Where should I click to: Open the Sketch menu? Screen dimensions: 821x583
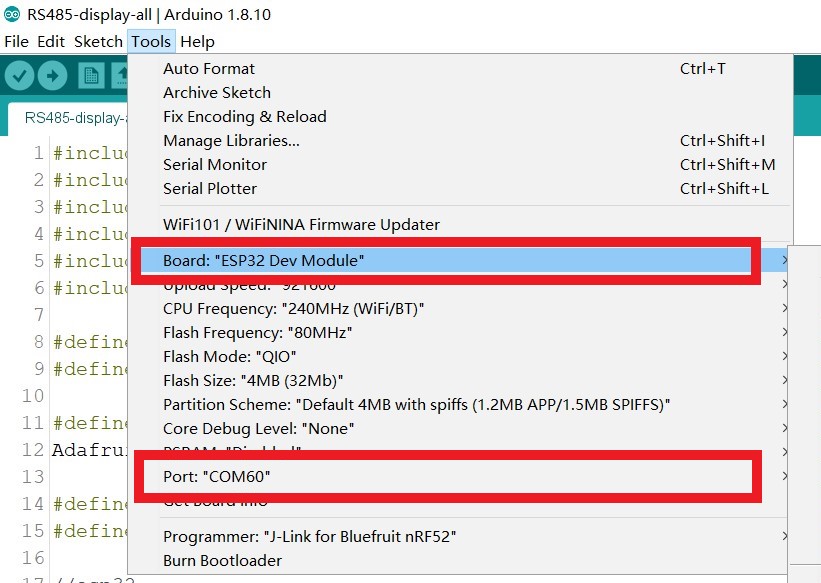coord(98,41)
